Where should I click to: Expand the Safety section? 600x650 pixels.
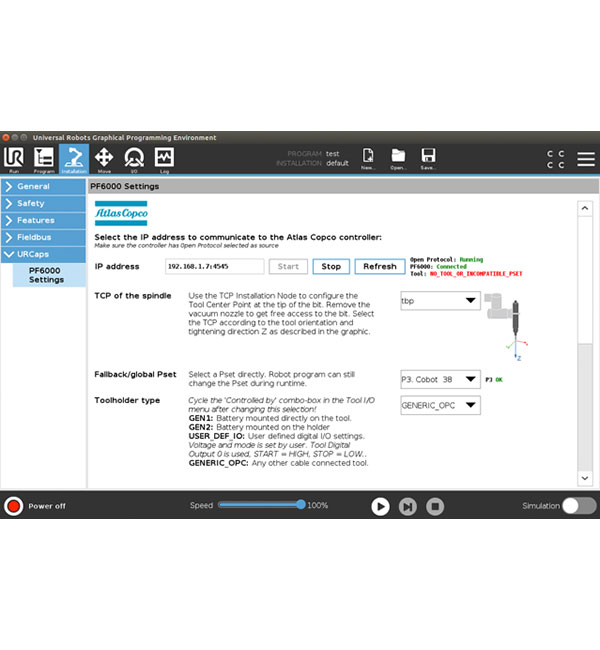click(x=44, y=204)
